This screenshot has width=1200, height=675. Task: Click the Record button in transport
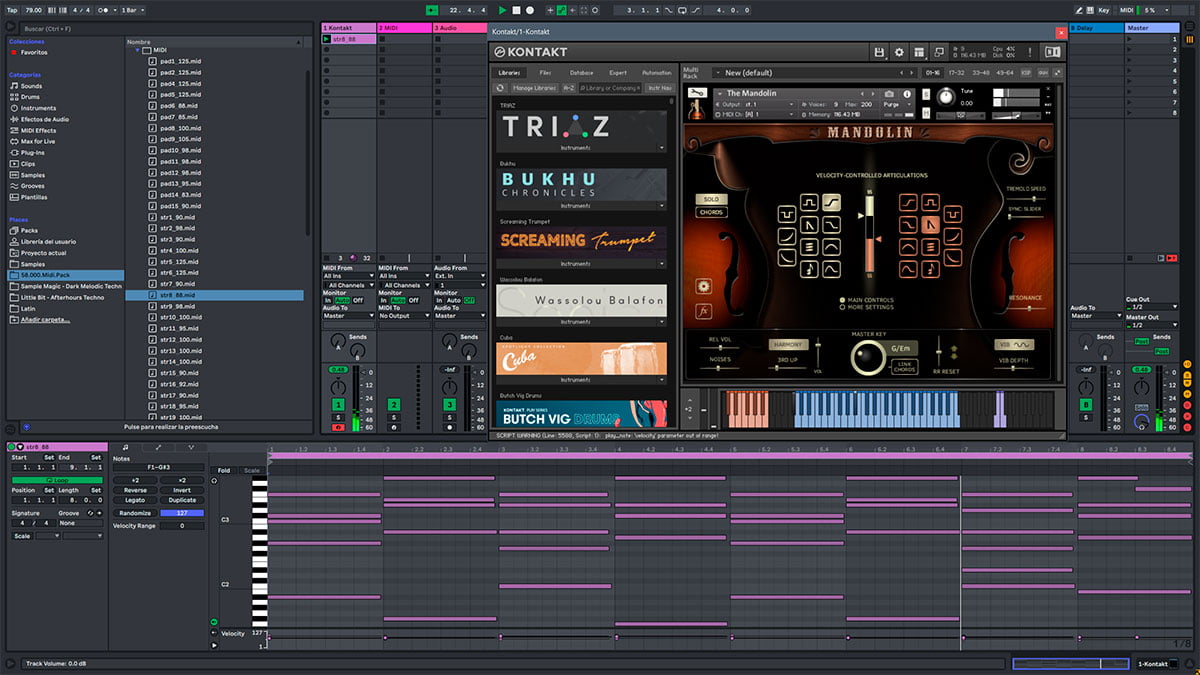click(x=530, y=9)
